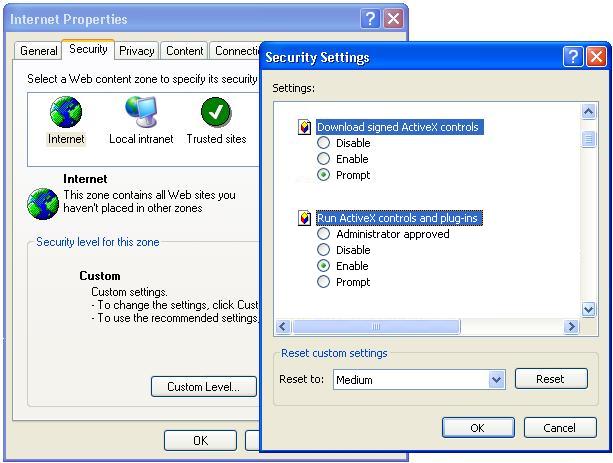Close the Internet Properties window
The width and height of the screenshot is (613, 463).
[393, 18]
